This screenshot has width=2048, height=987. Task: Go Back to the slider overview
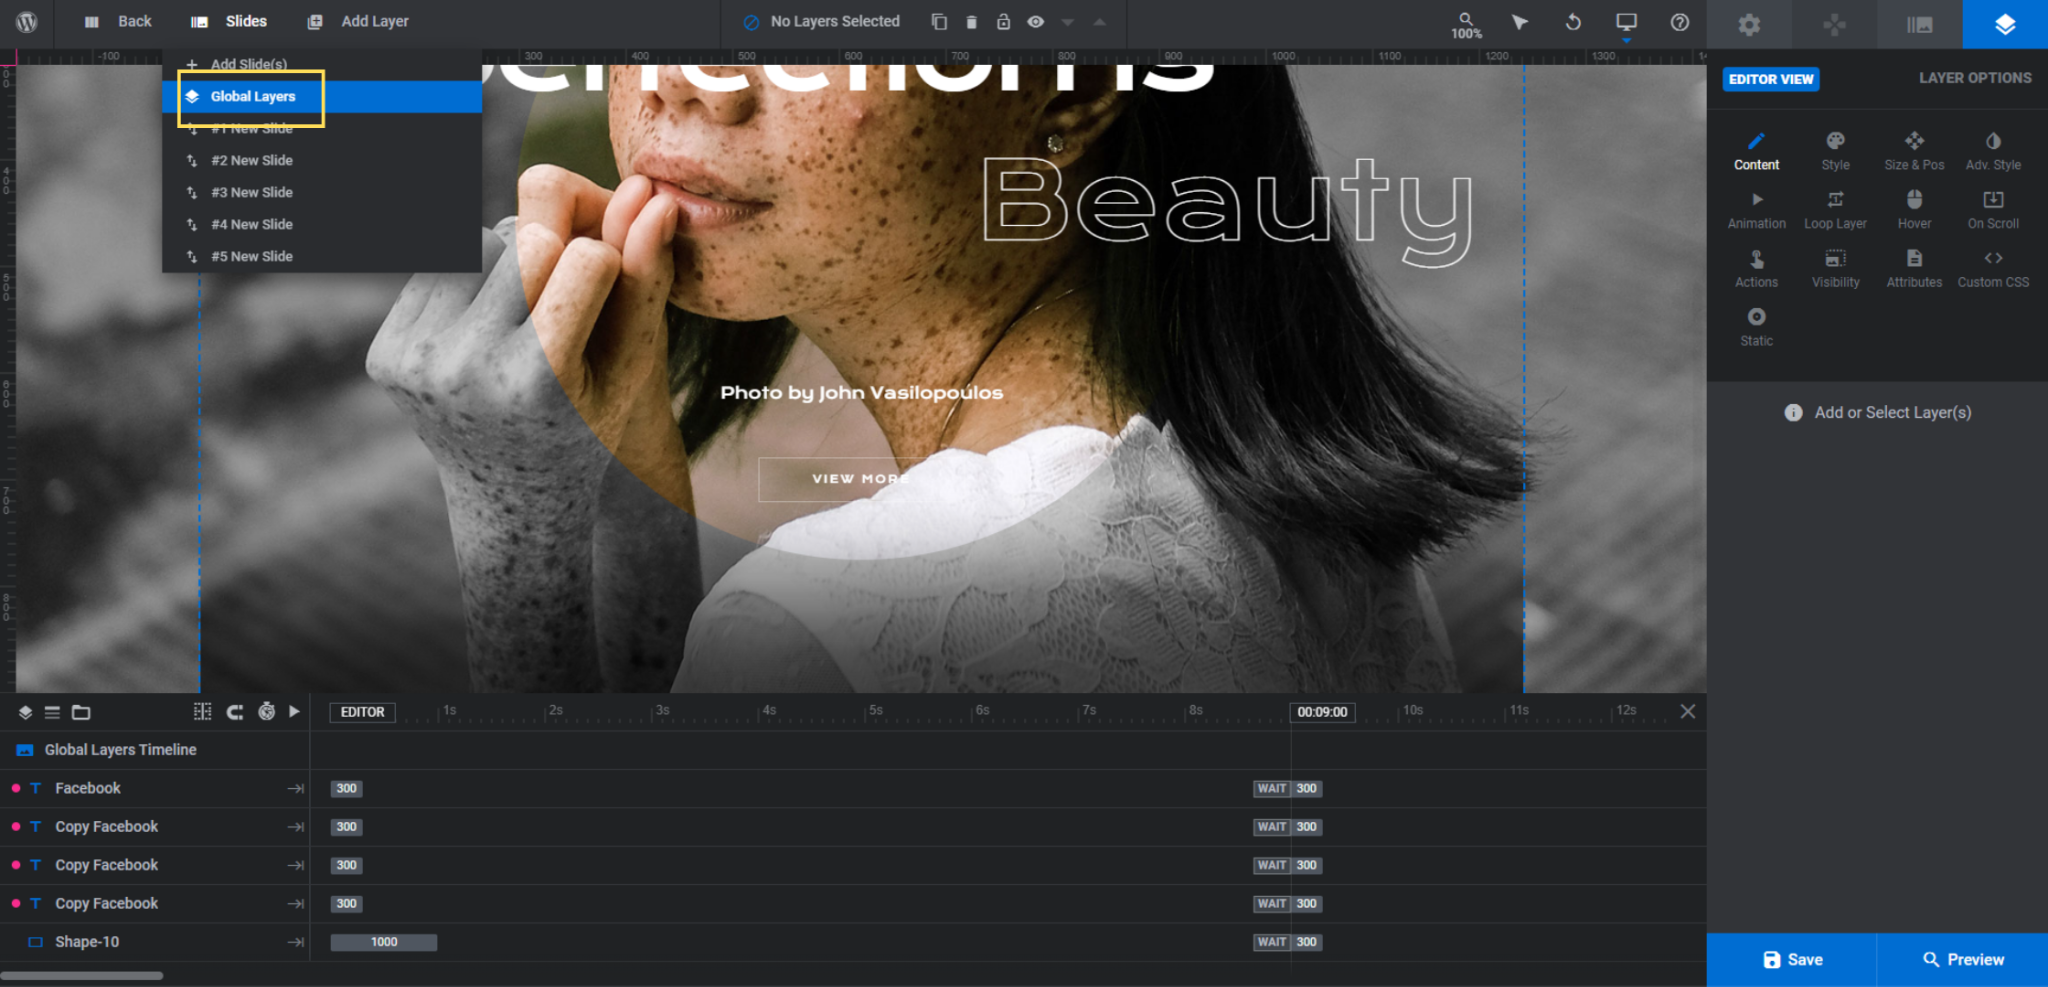(x=119, y=21)
